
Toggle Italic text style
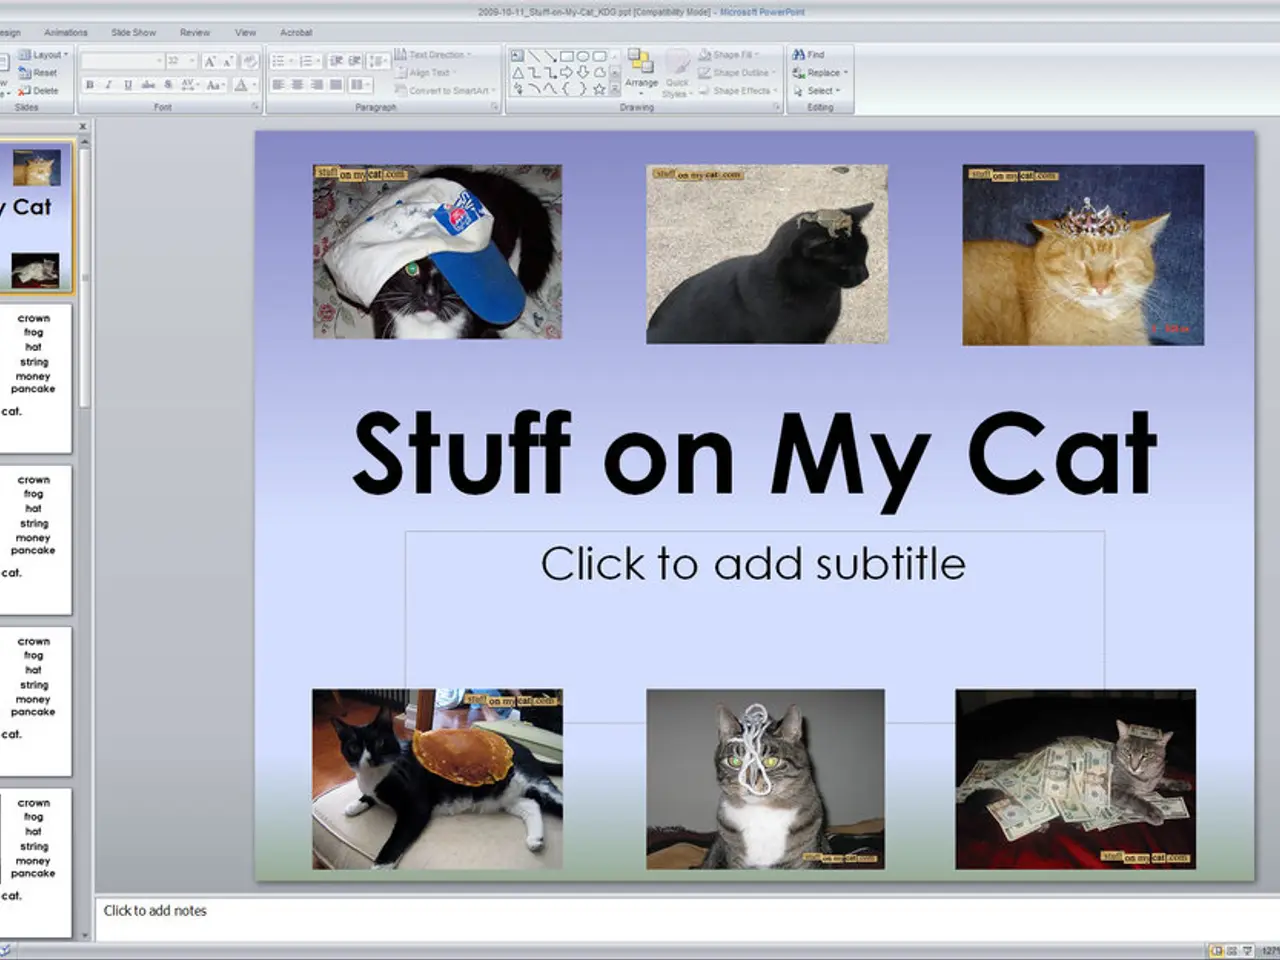108,85
